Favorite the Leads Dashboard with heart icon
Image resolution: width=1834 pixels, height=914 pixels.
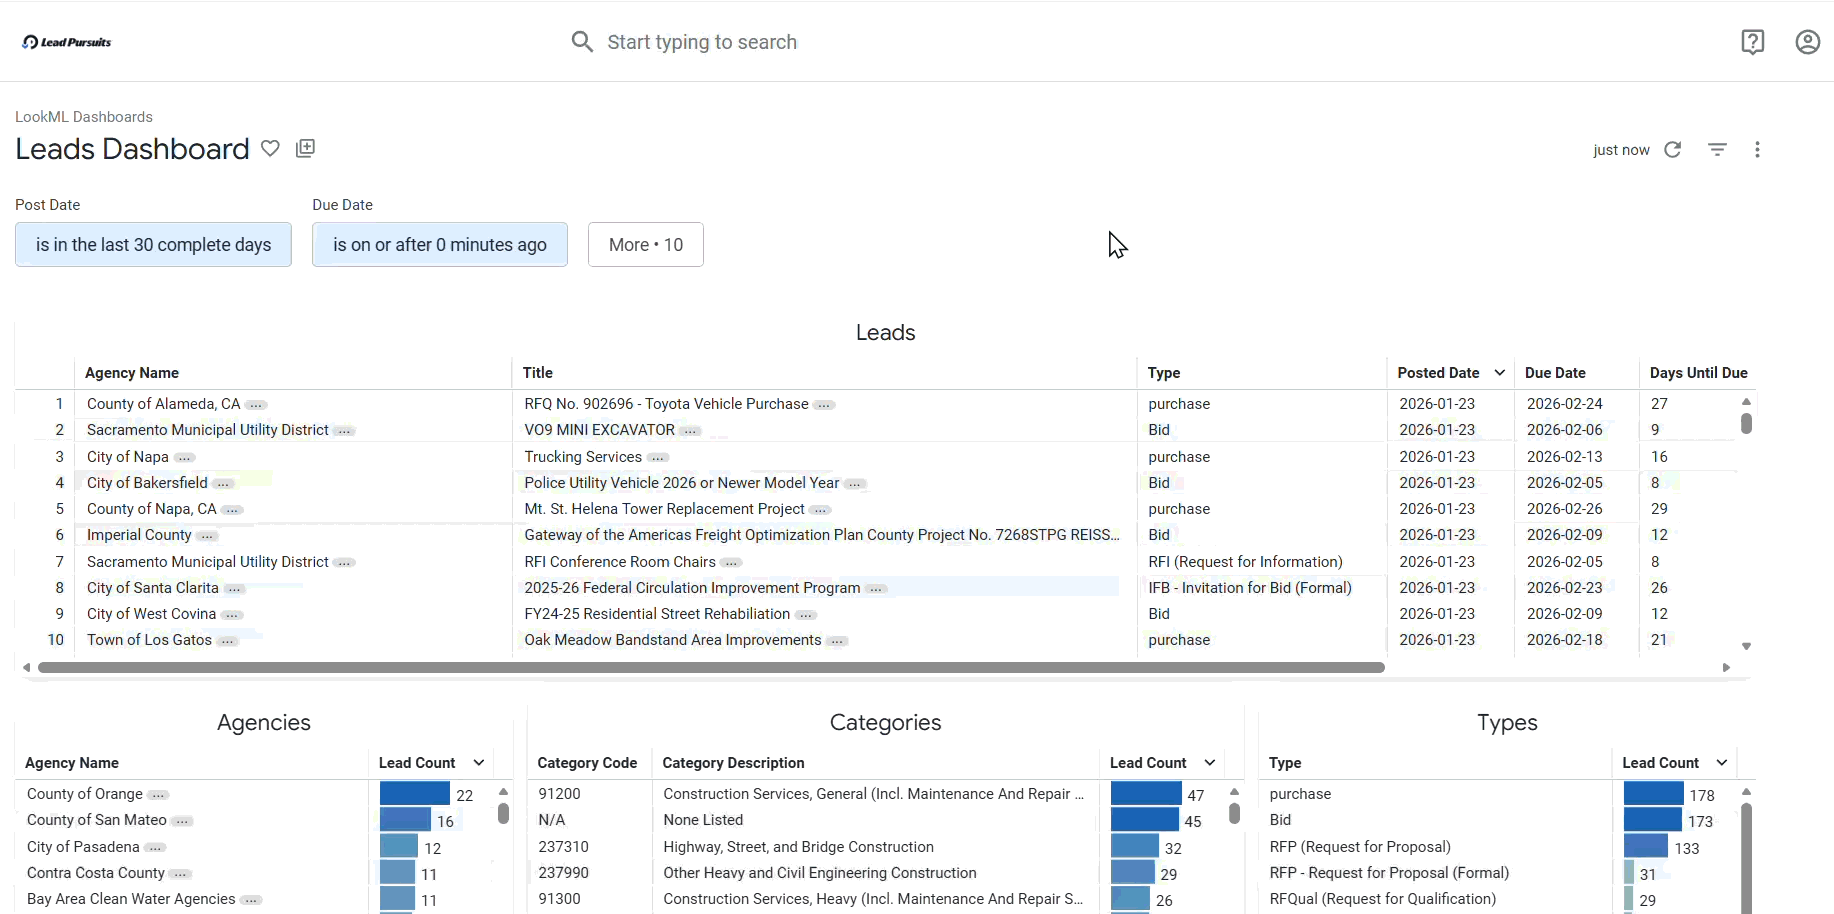270,148
